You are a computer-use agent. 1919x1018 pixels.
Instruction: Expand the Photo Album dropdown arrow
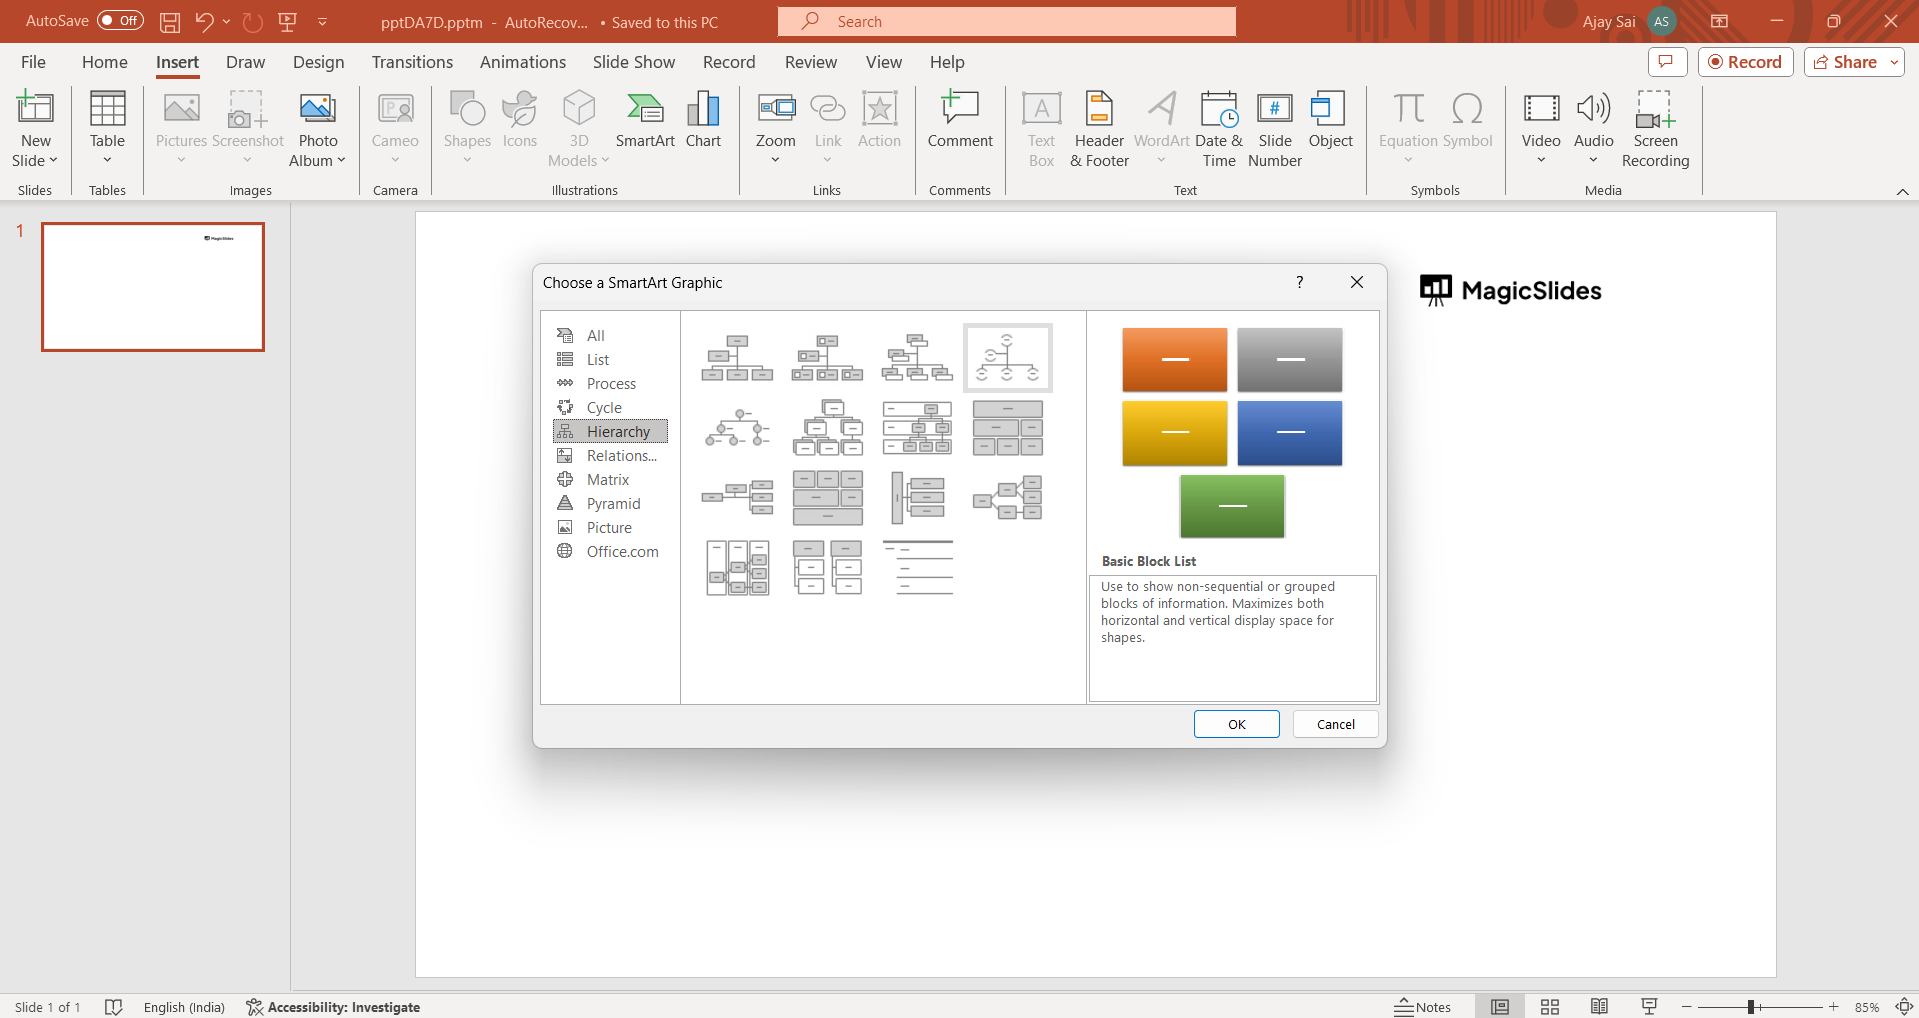click(341, 160)
